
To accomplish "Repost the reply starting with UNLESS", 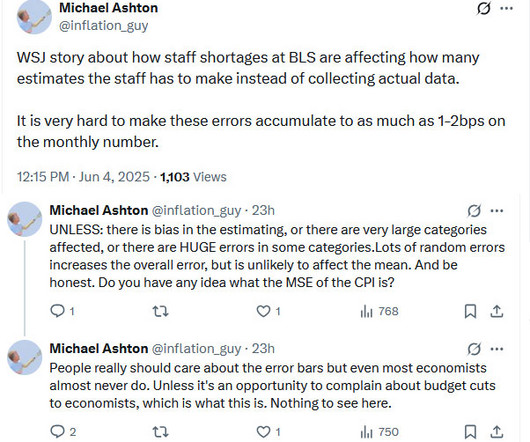I will click(x=160, y=311).
